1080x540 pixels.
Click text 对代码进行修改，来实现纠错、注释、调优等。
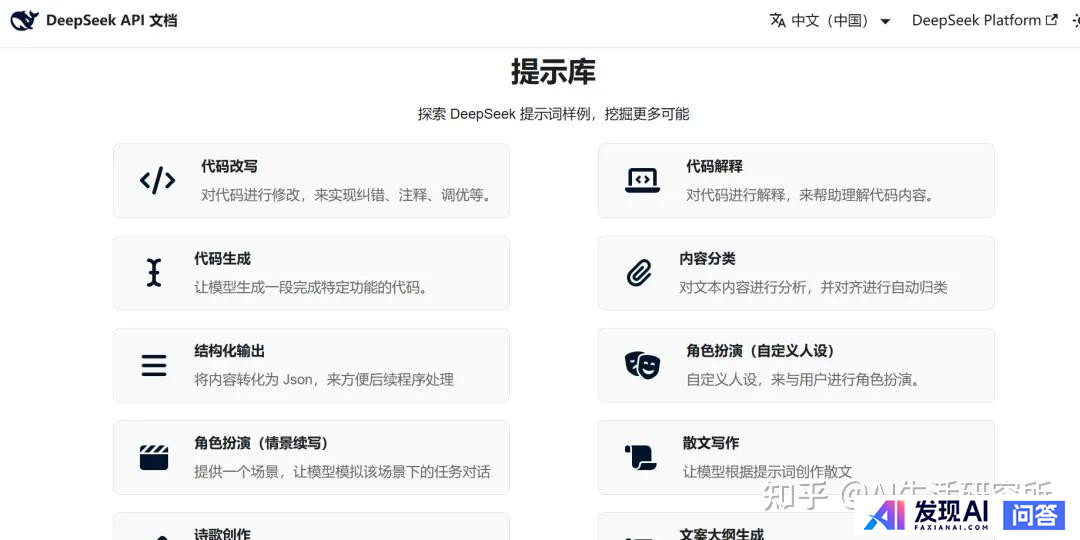click(x=349, y=195)
